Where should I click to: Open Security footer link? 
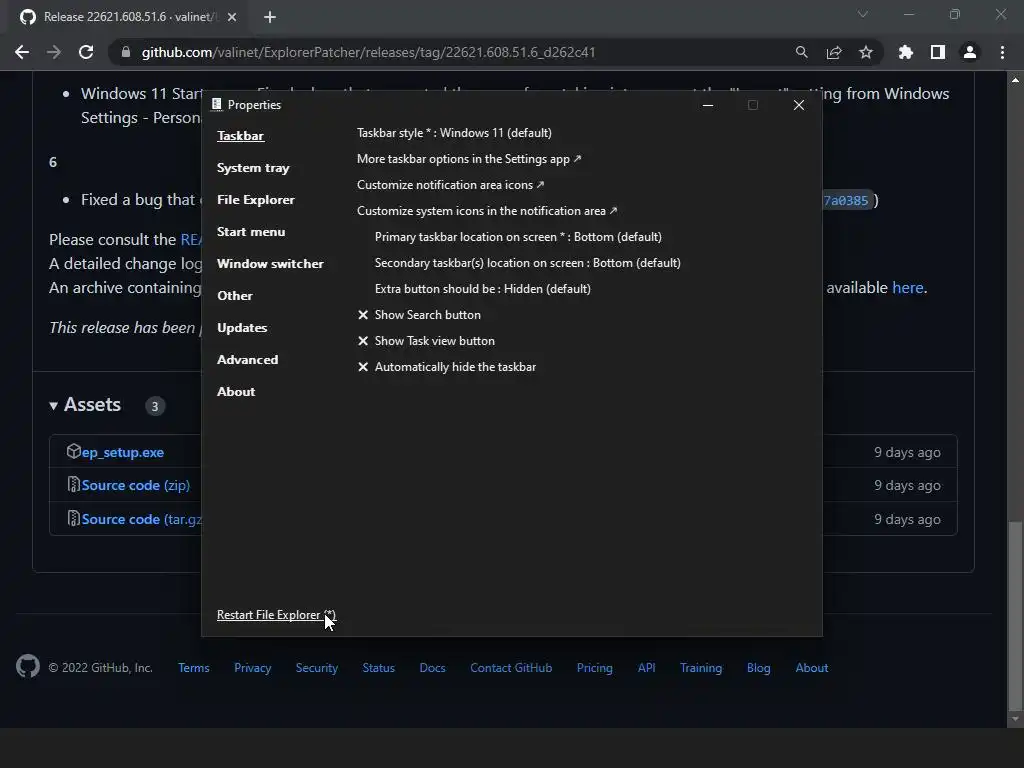click(317, 667)
